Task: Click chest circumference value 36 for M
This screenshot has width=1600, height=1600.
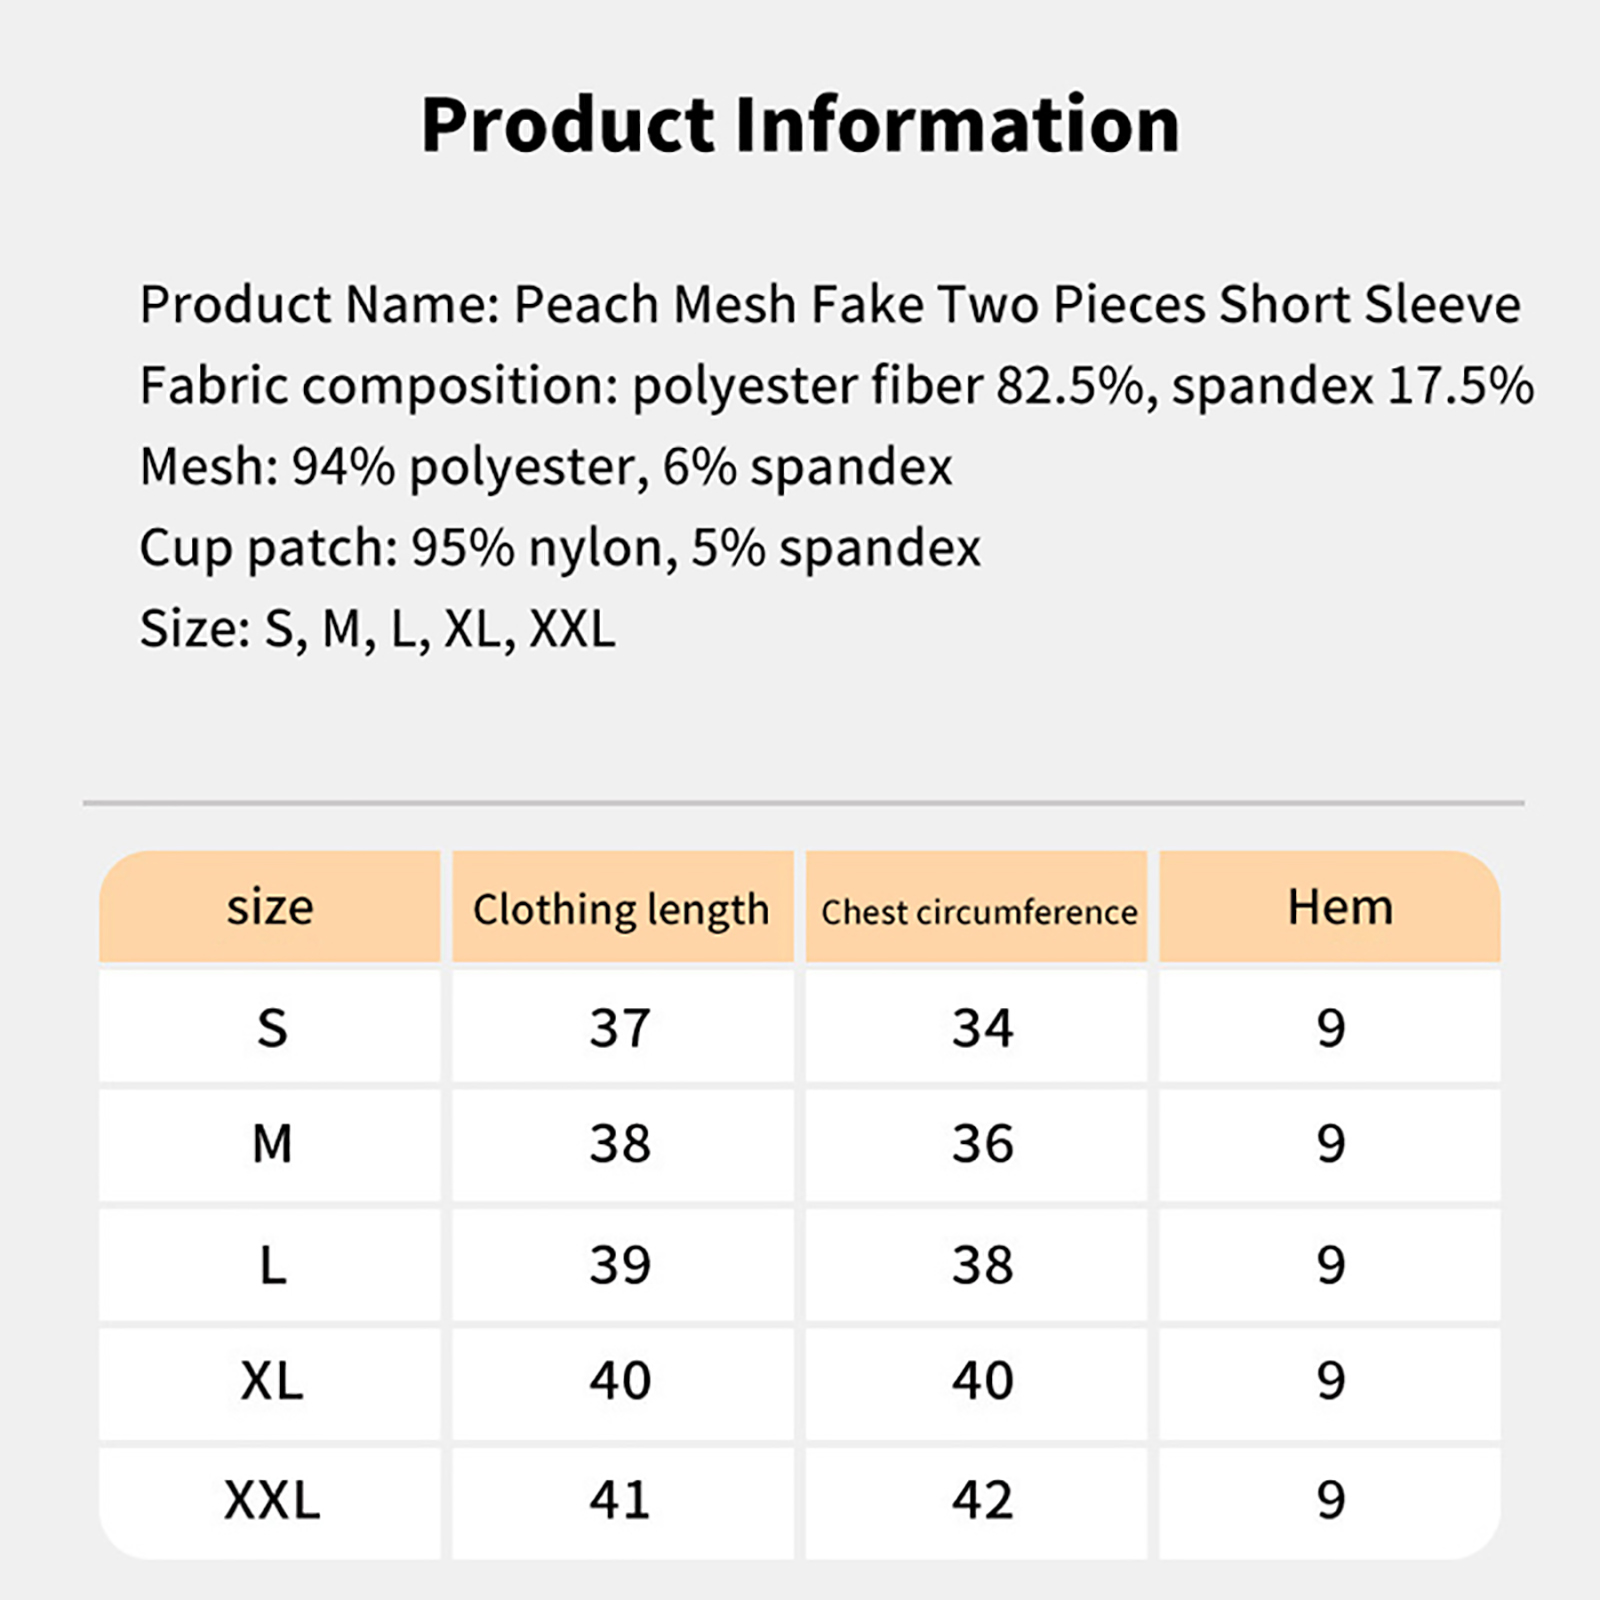Action: [982, 1144]
